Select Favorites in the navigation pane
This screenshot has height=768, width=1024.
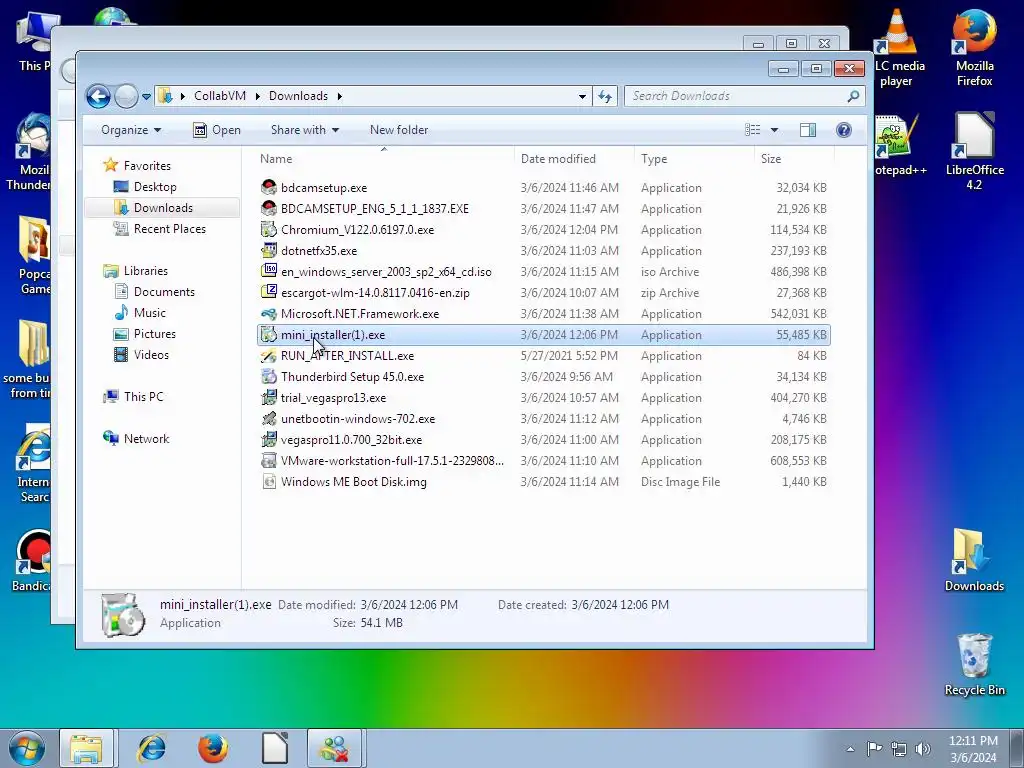147,166
